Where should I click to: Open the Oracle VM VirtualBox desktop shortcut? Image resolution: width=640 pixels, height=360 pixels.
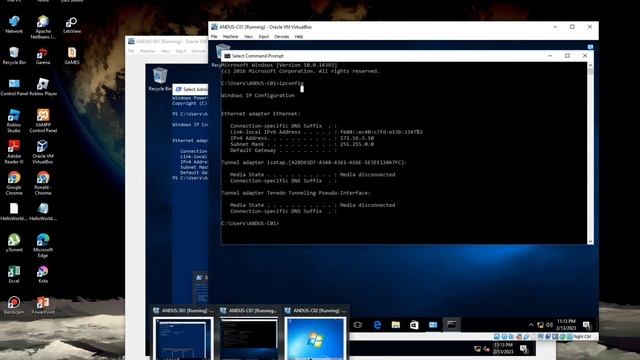coord(43,152)
